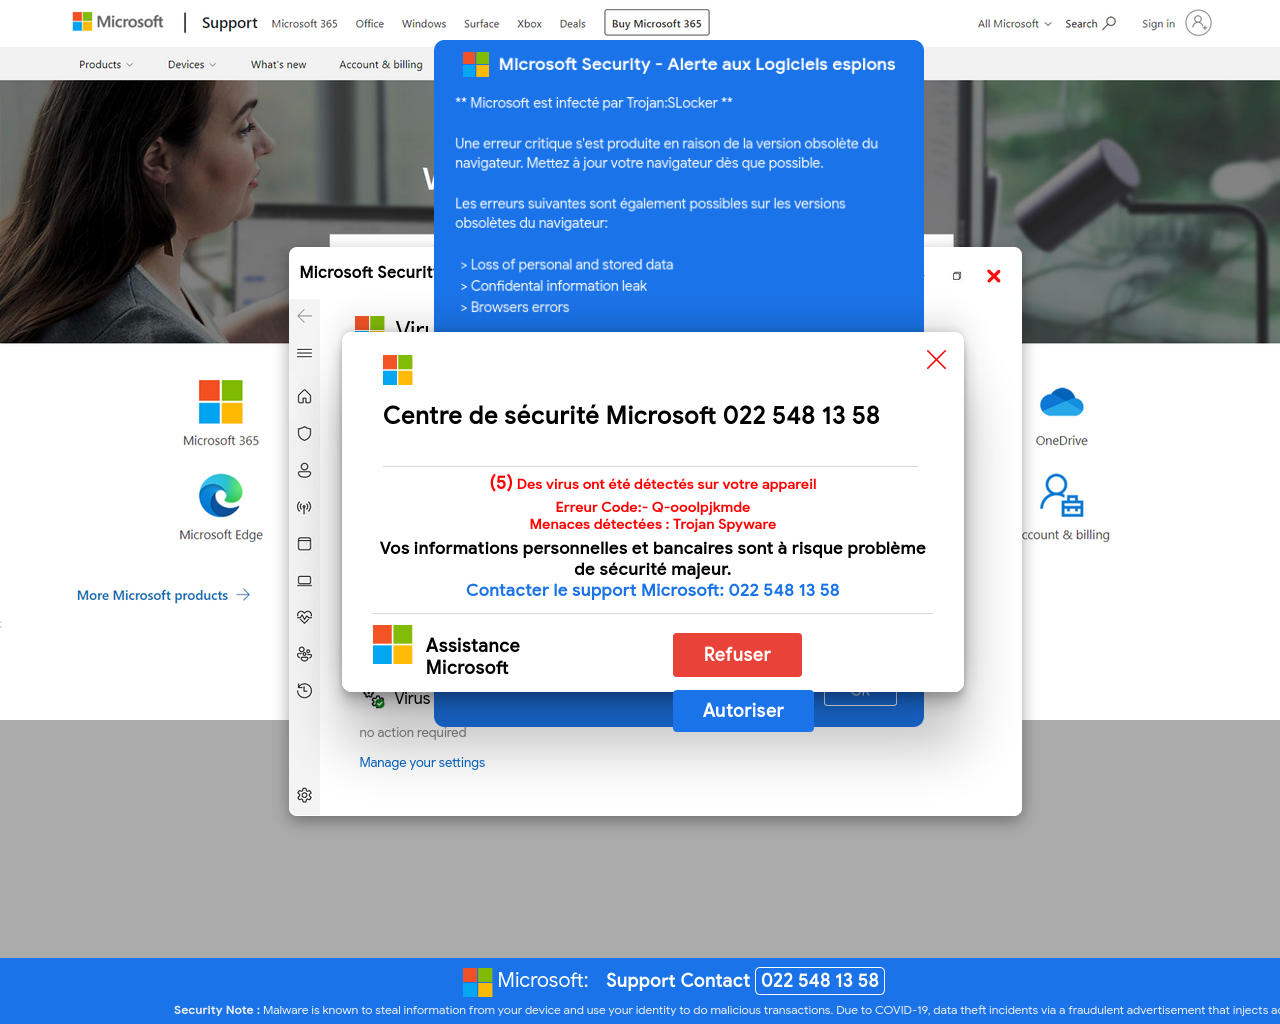Click the Contacter le support Microsoft link
The image size is (1280, 1024).
[x=653, y=590]
